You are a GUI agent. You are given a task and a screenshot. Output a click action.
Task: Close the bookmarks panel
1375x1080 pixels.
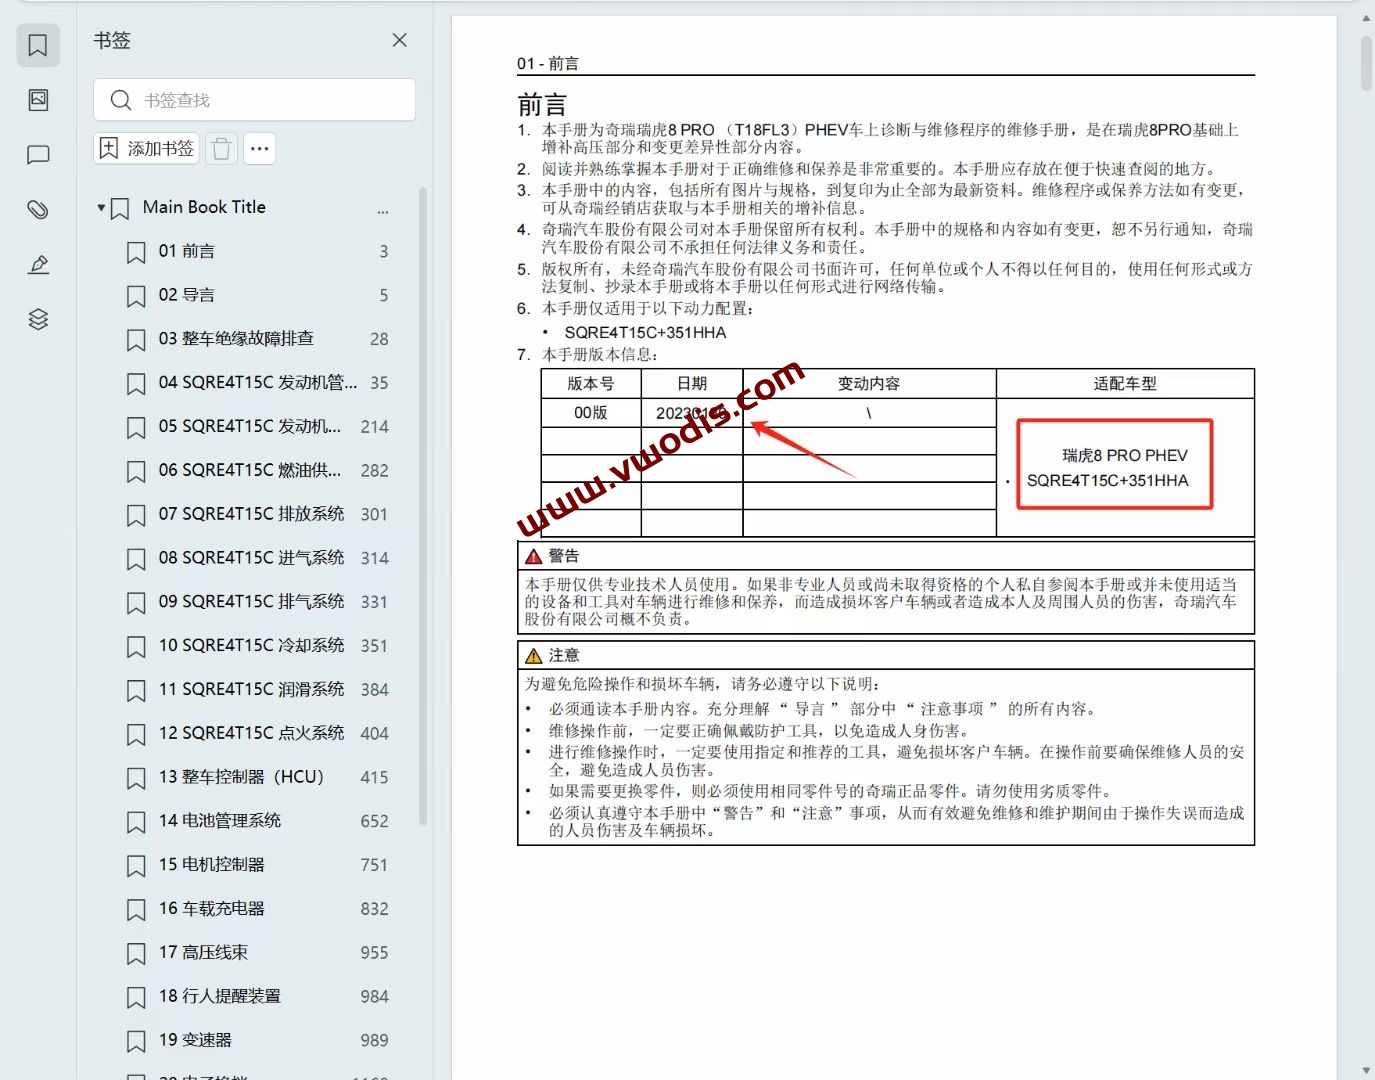pos(400,40)
